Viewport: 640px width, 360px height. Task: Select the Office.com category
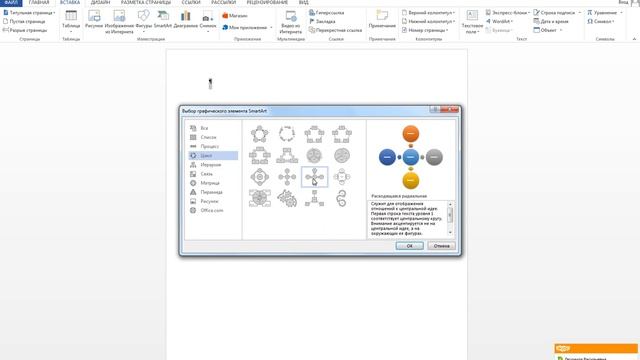pyautogui.click(x=213, y=210)
